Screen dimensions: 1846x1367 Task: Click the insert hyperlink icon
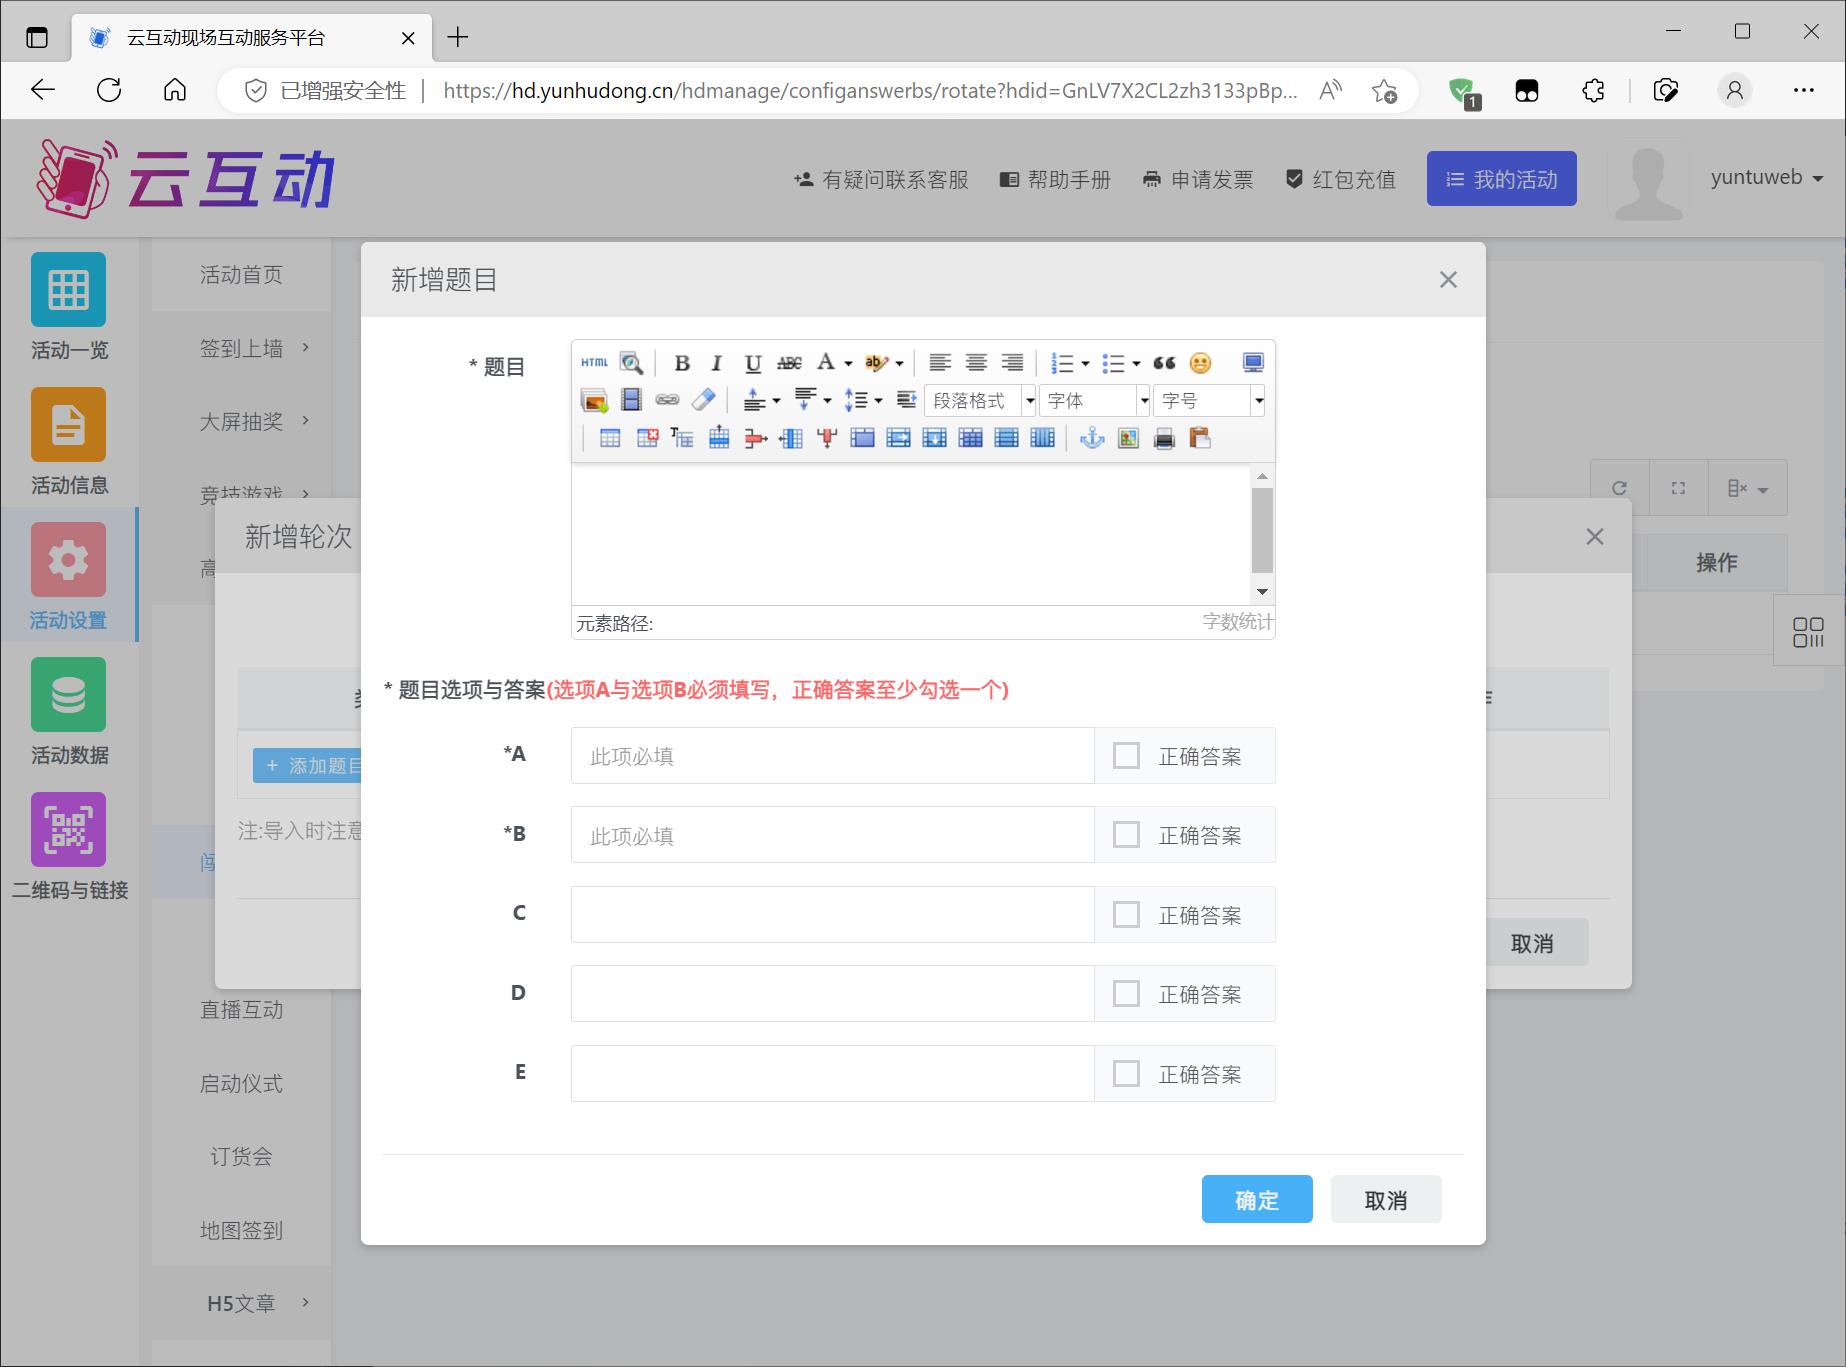(x=667, y=400)
